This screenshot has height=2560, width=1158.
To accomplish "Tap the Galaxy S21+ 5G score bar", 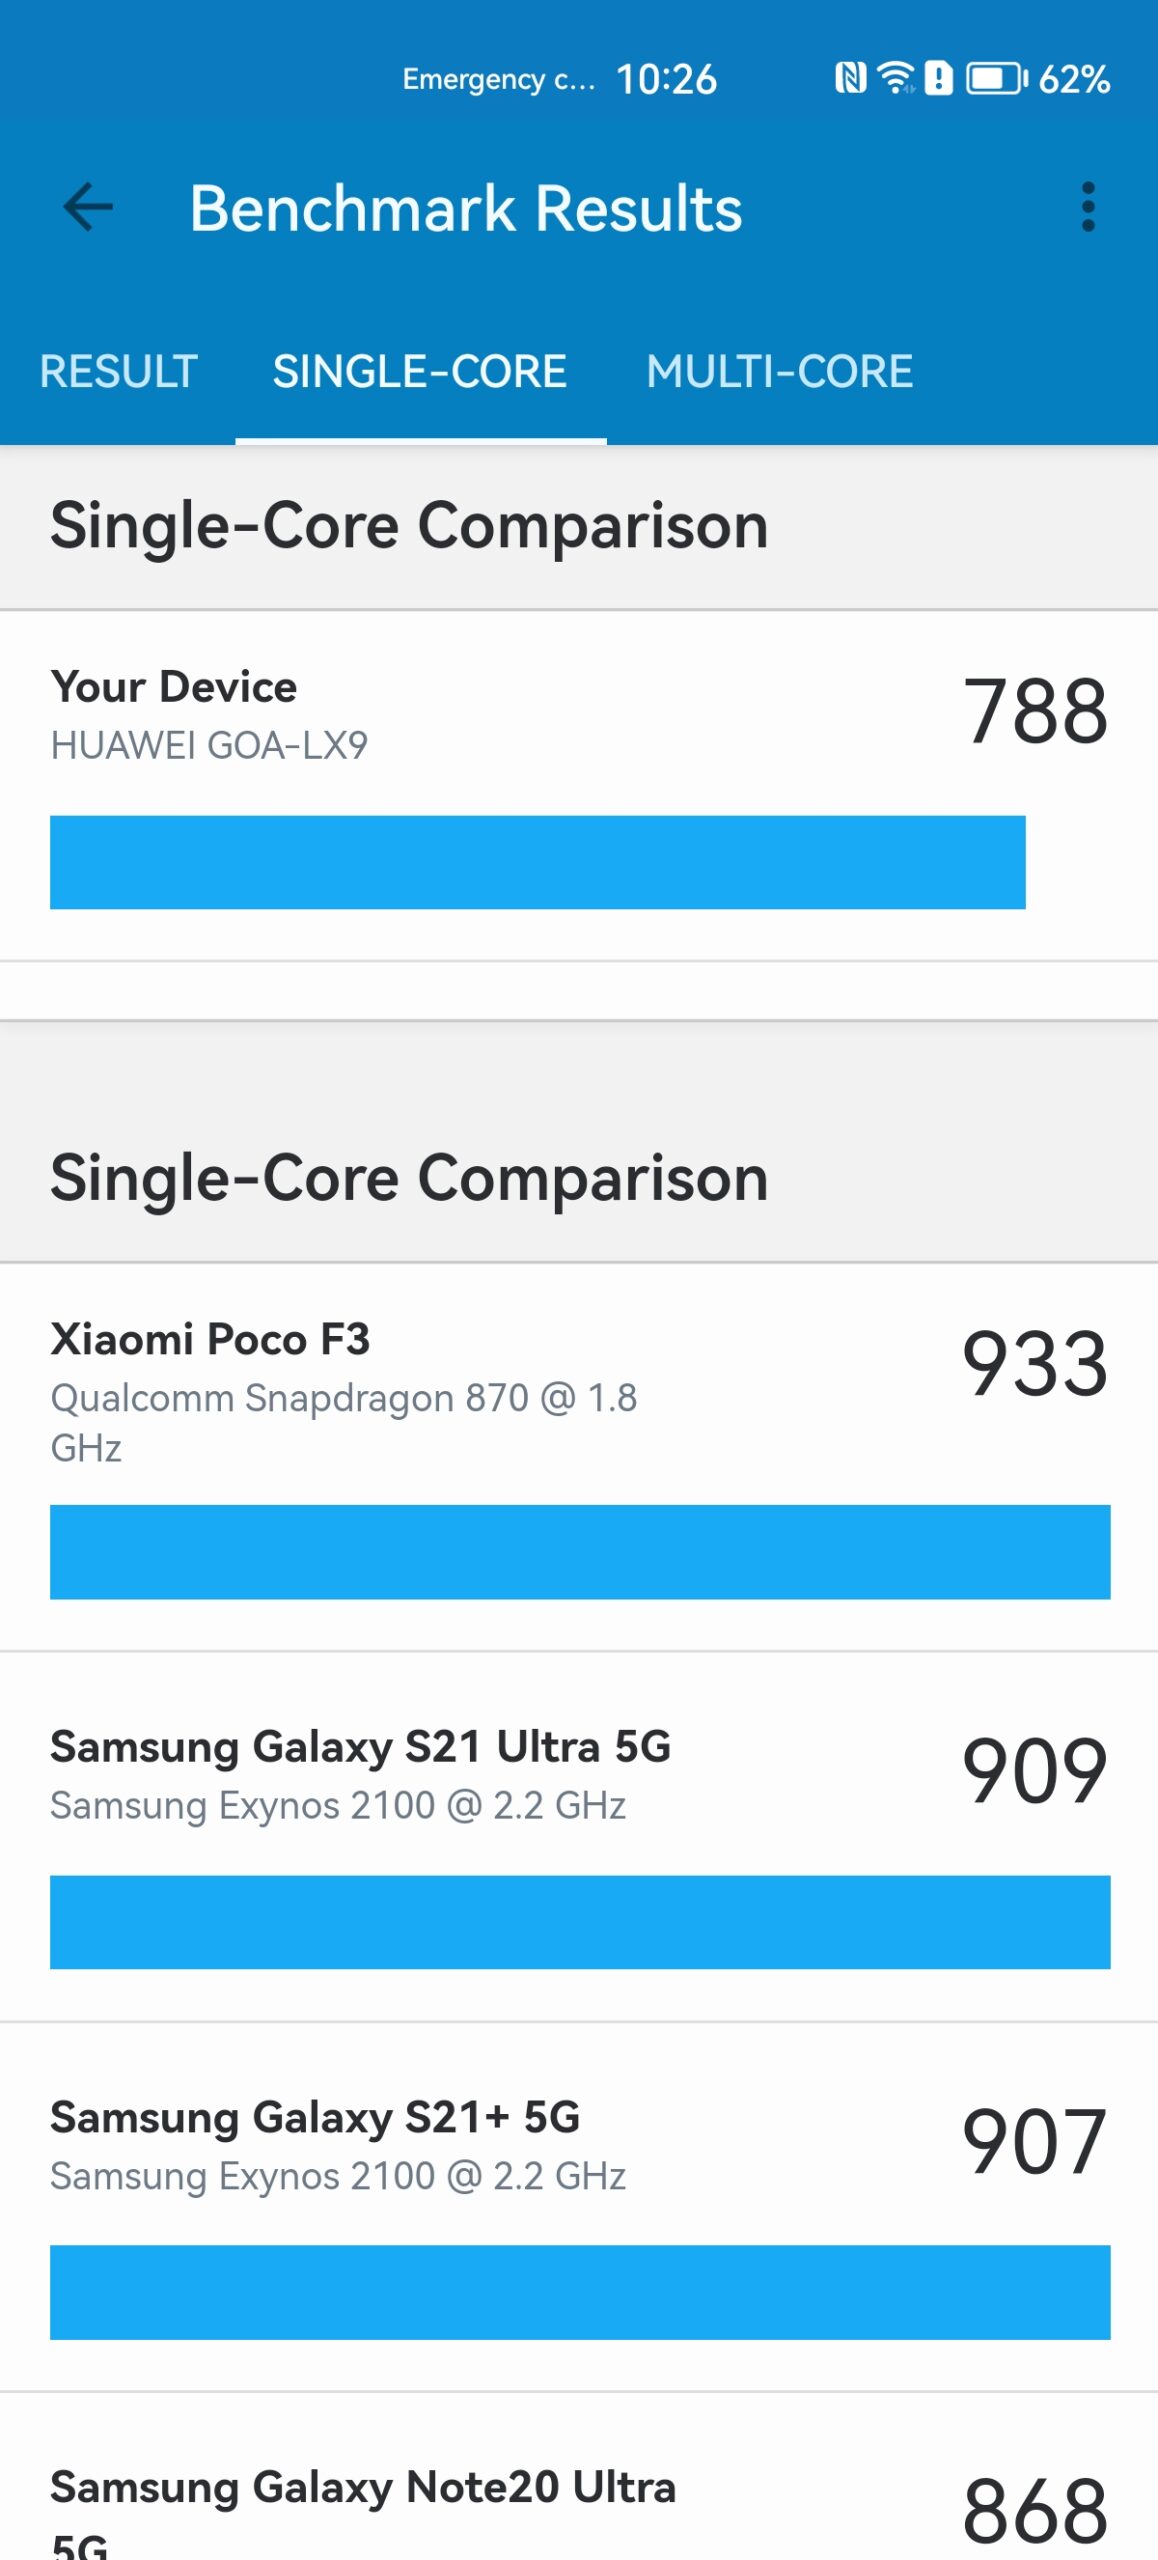I will pos(580,2292).
